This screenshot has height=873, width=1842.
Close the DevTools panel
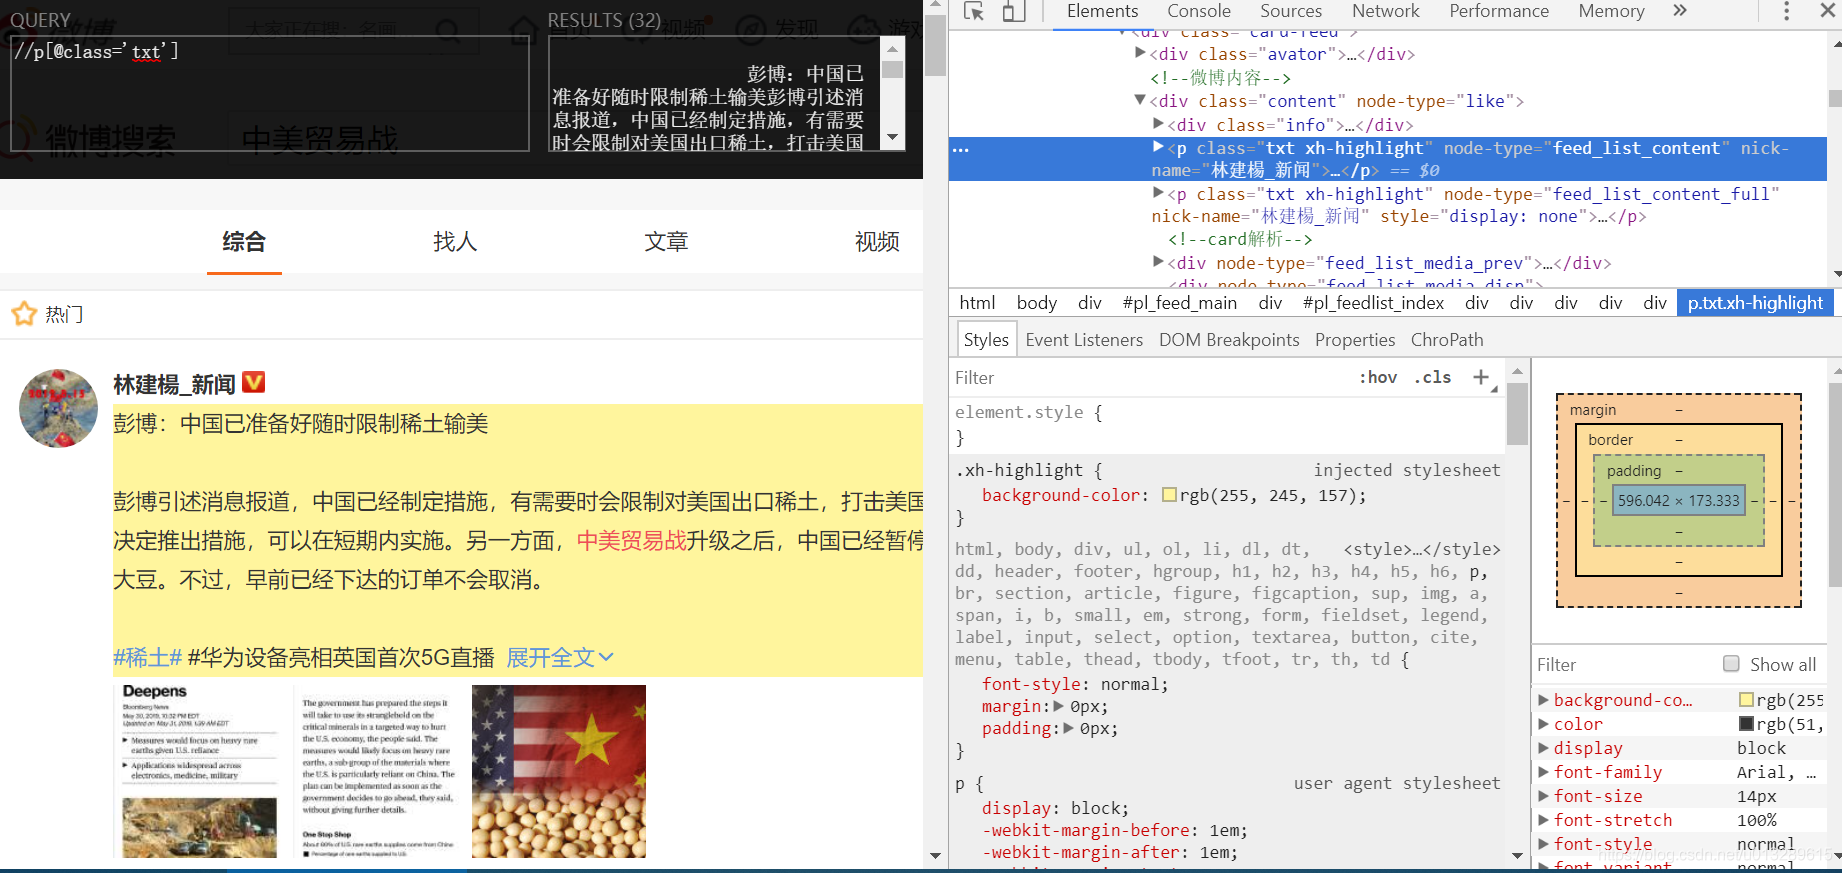click(x=1827, y=11)
